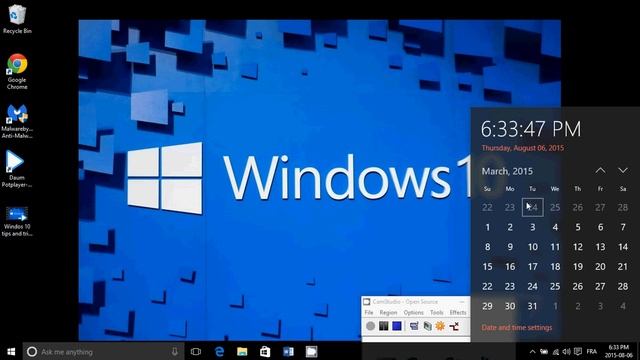Open Microsoft Word from the taskbar

click(x=288, y=351)
